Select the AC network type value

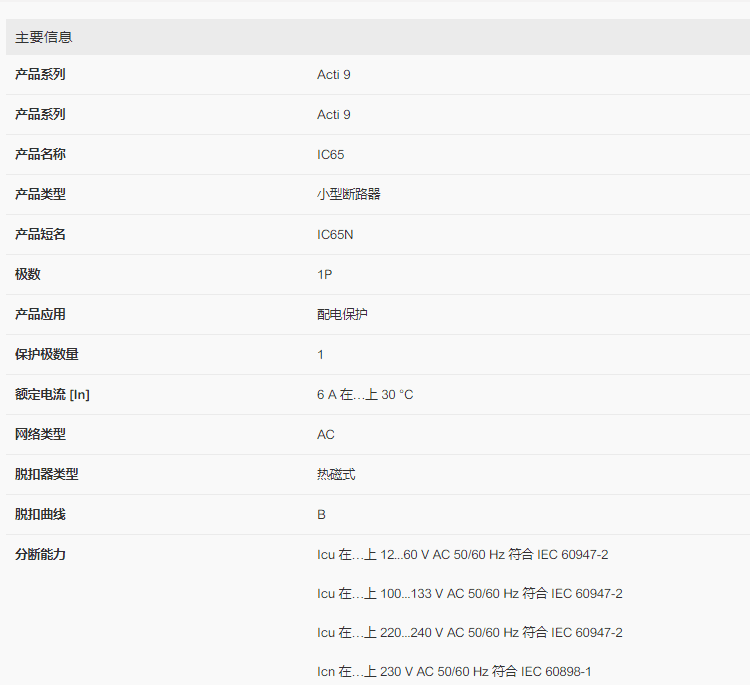tap(326, 434)
